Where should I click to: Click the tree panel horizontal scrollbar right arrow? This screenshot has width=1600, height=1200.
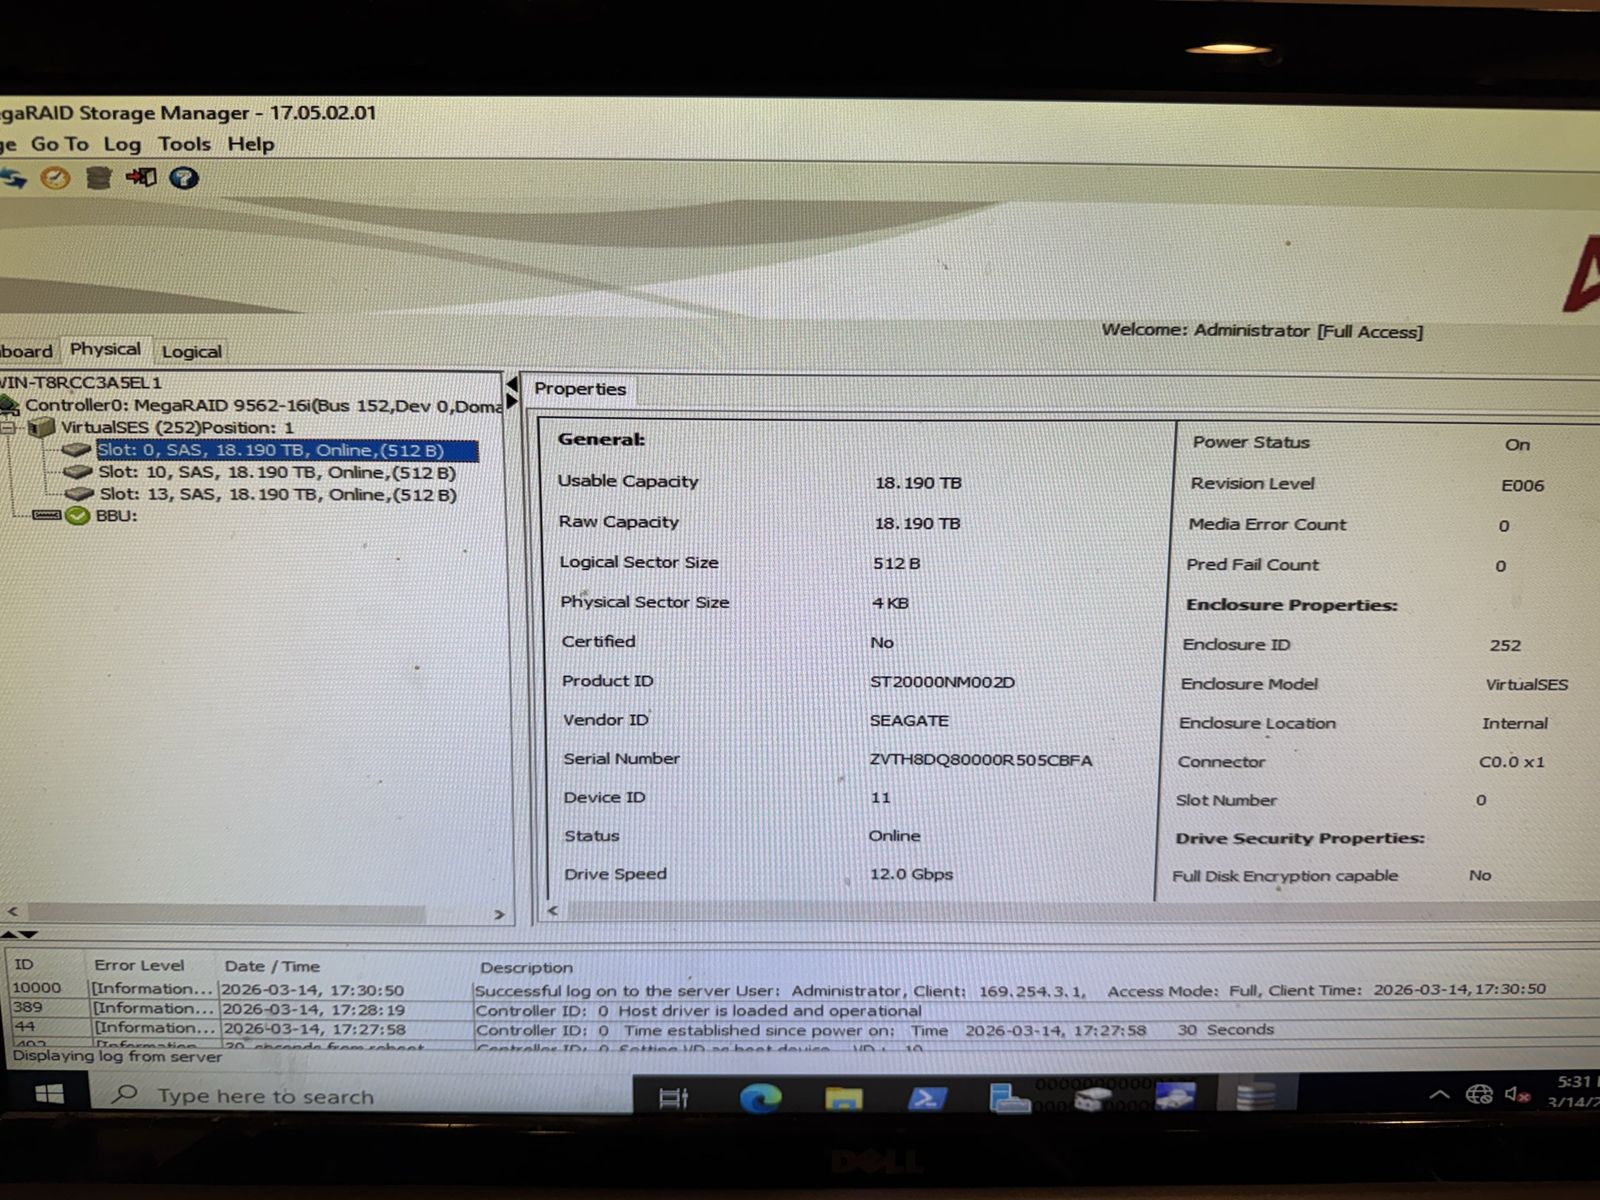pyautogui.click(x=498, y=914)
